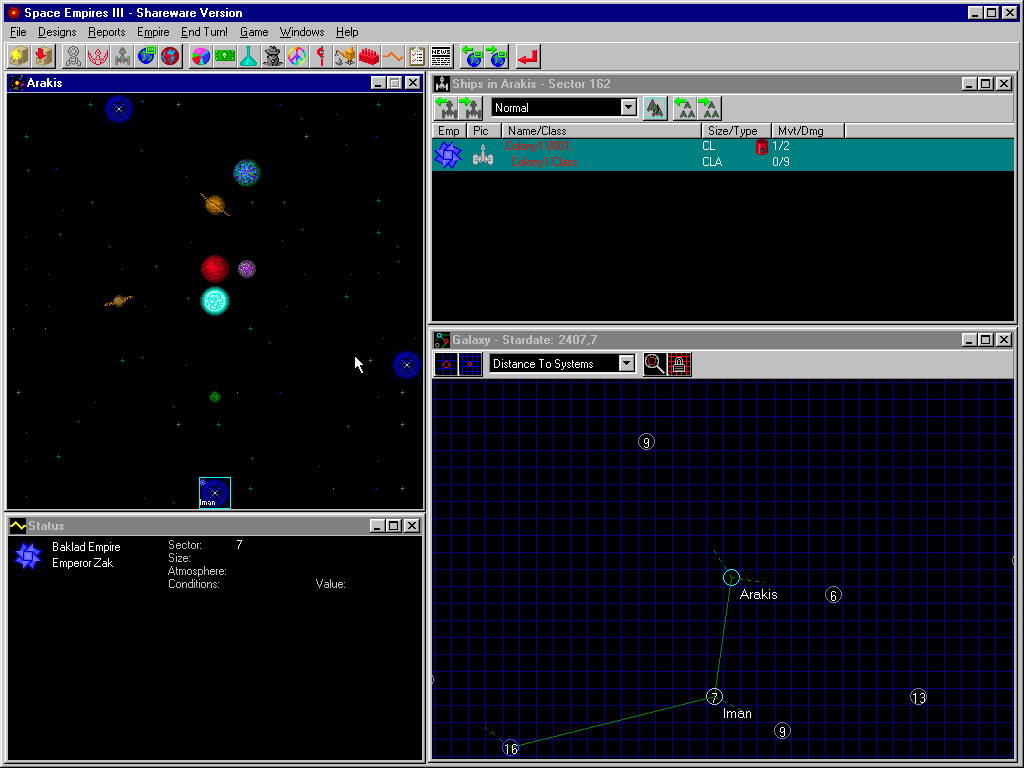Open the Empire menu
1024x768 pixels.
[153, 32]
